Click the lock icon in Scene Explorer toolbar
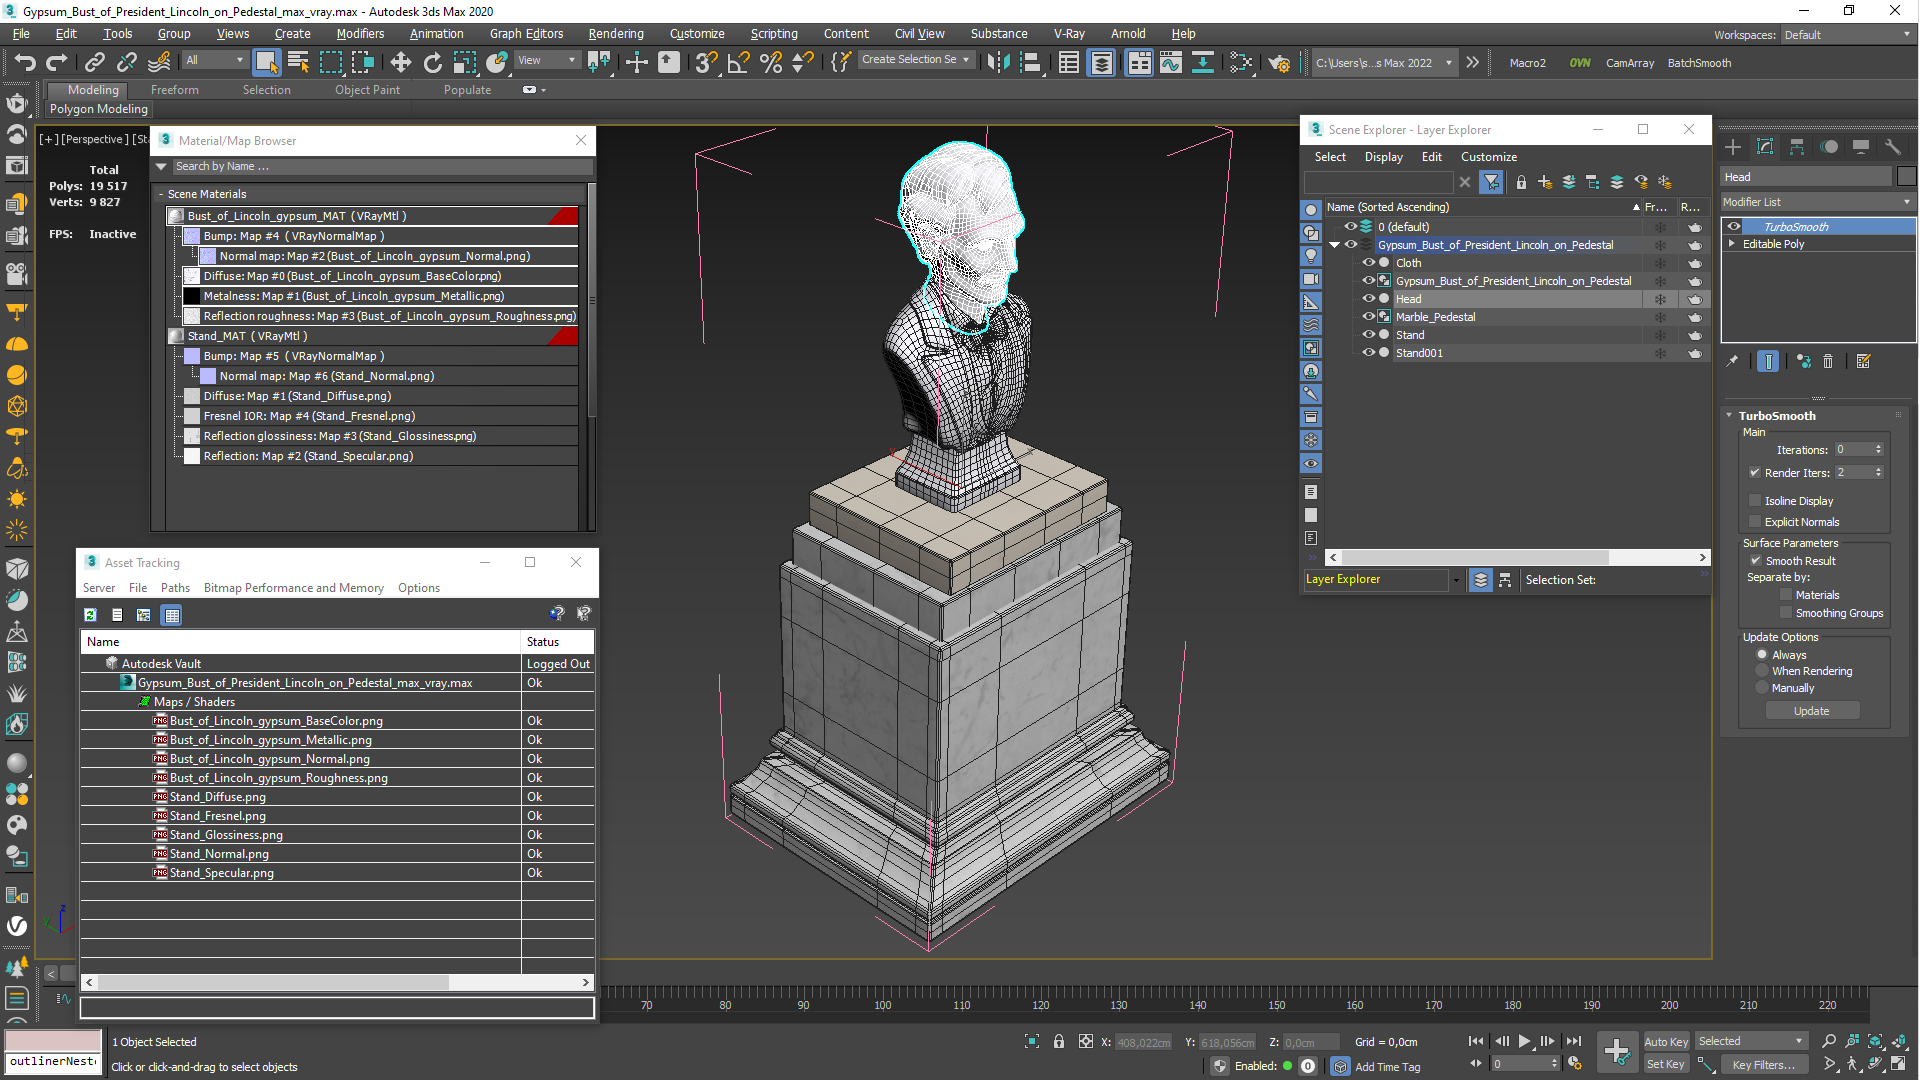Viewport: 1920px width, 1080px height. pyautogui.click(x=1521, y=182)
